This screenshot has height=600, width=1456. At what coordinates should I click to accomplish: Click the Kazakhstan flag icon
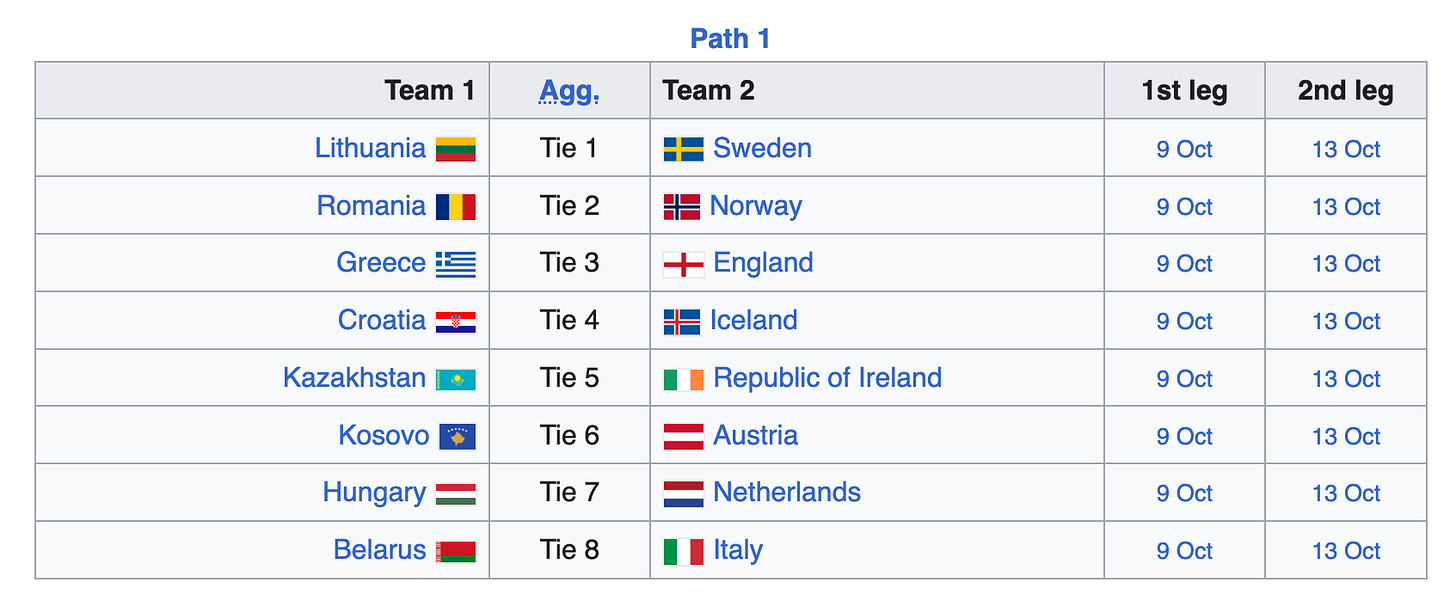click(x=456, y=379)
